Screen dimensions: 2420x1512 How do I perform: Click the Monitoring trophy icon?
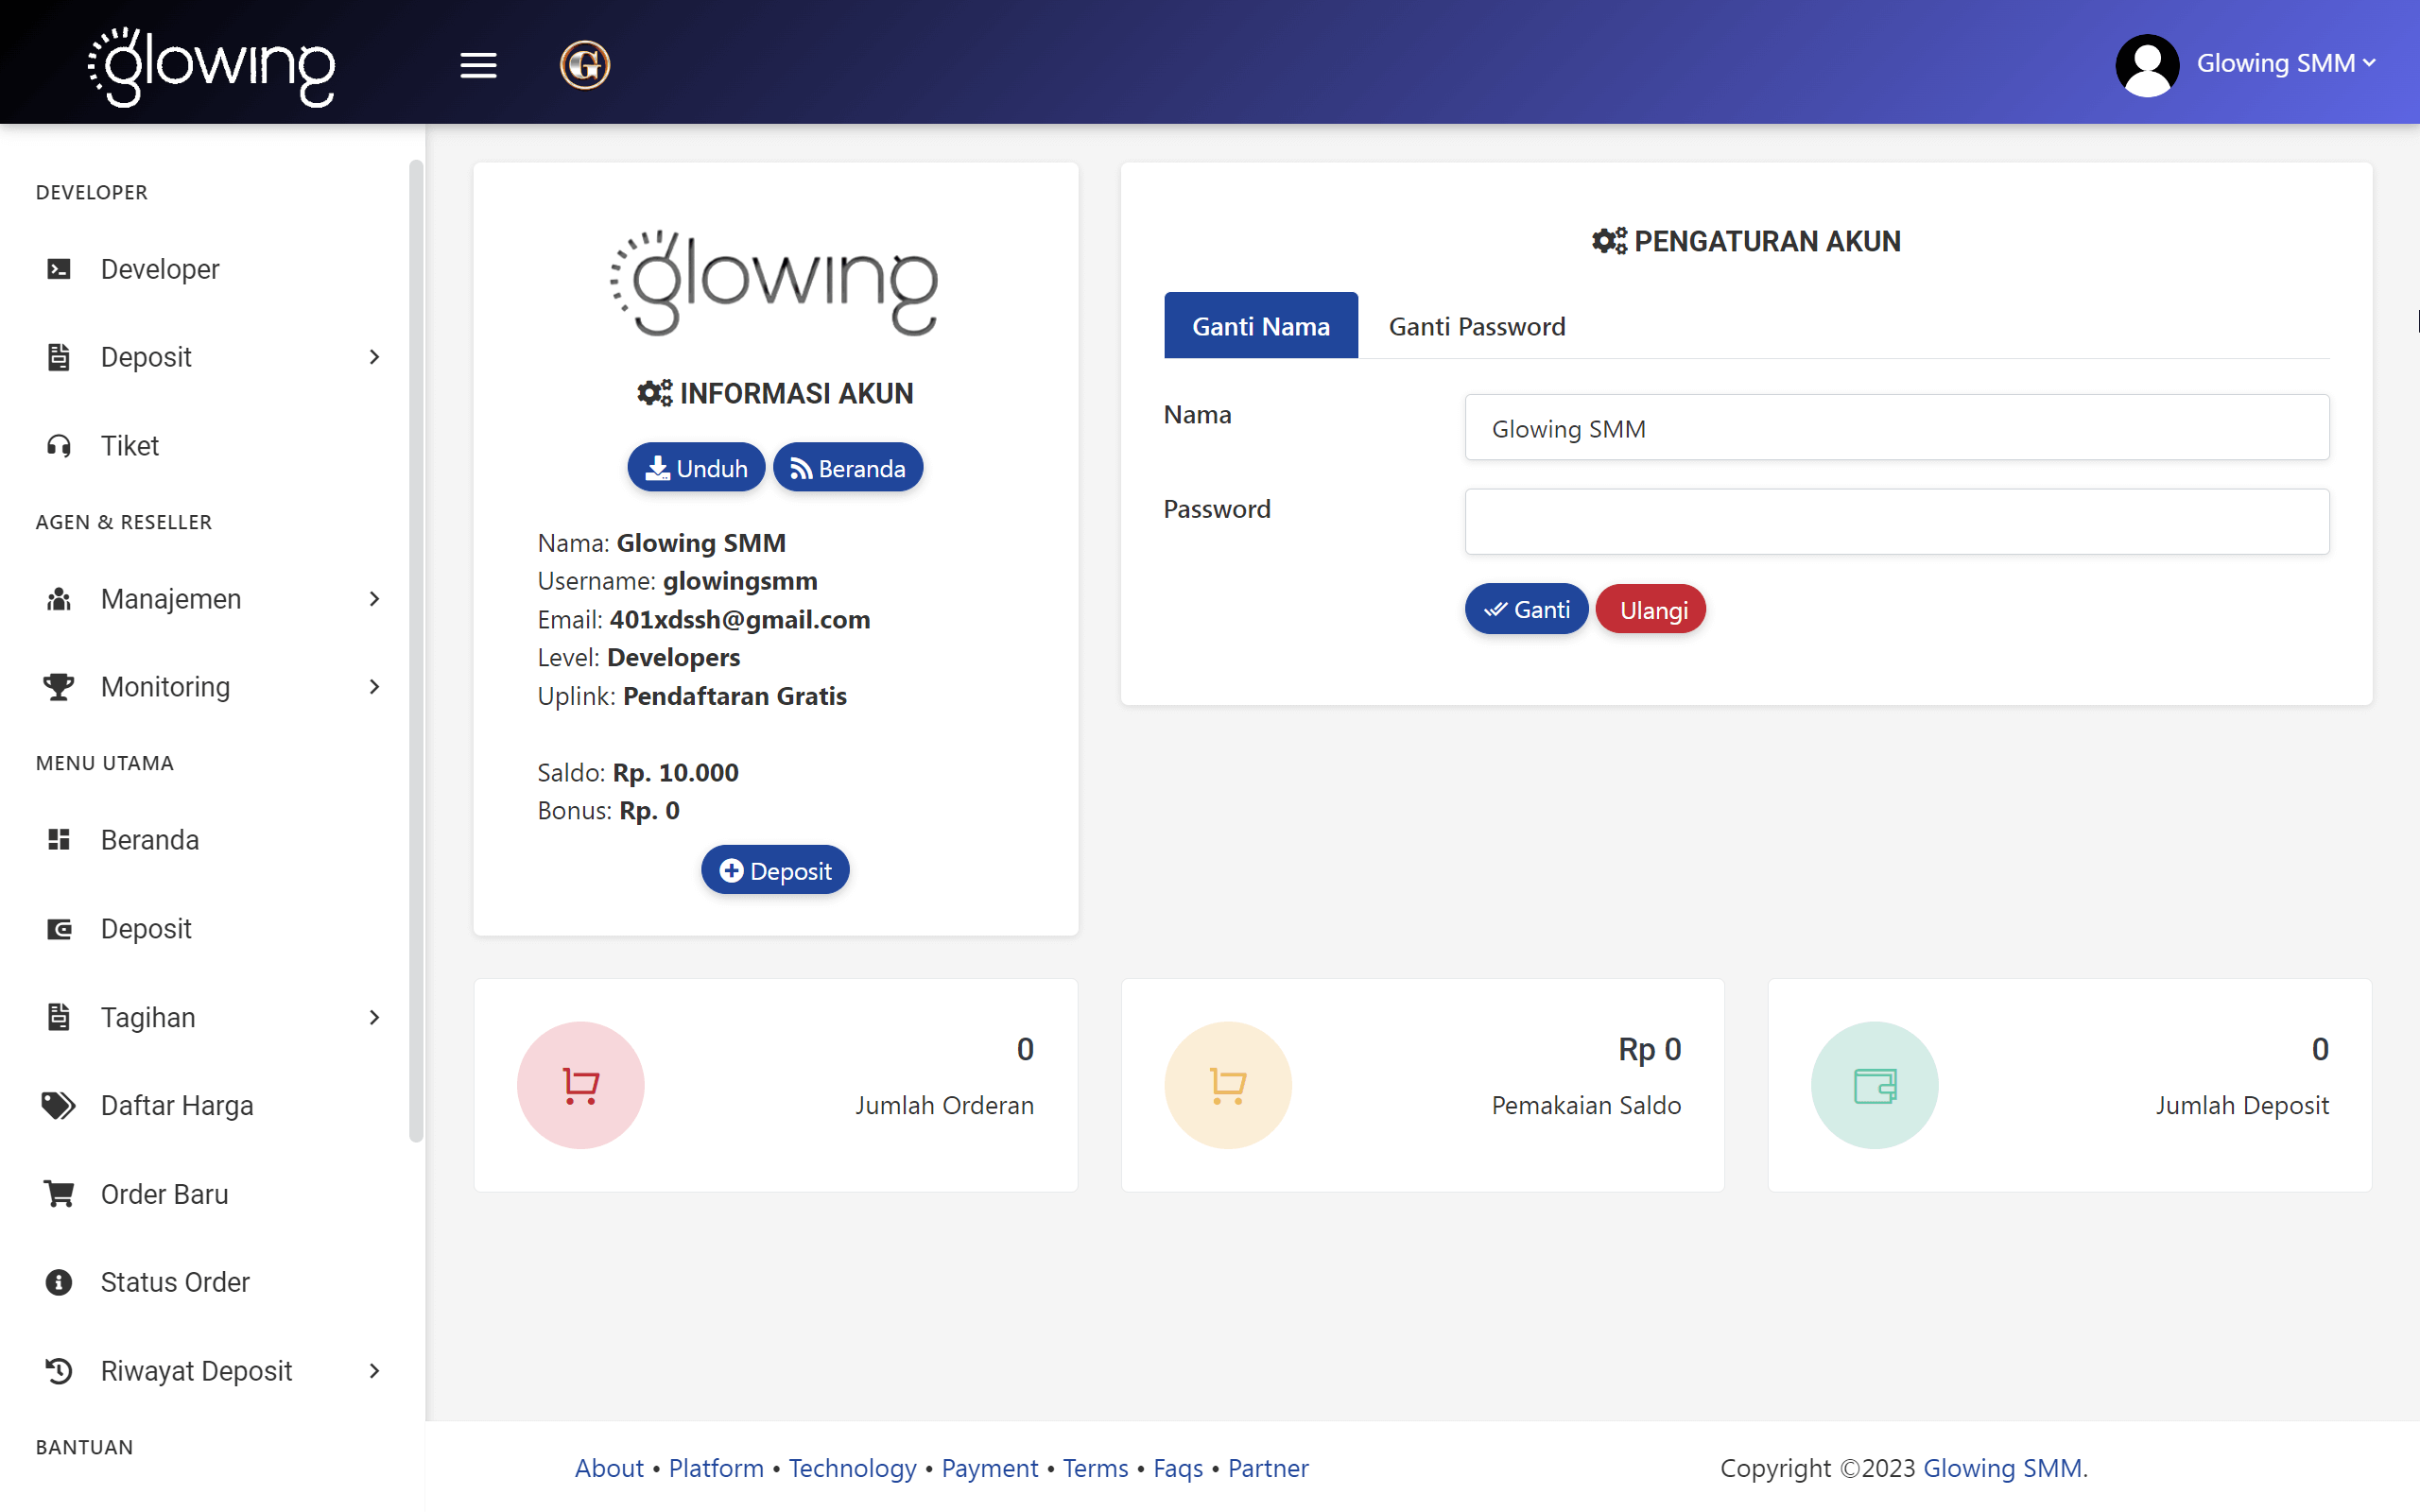[57, 686]
